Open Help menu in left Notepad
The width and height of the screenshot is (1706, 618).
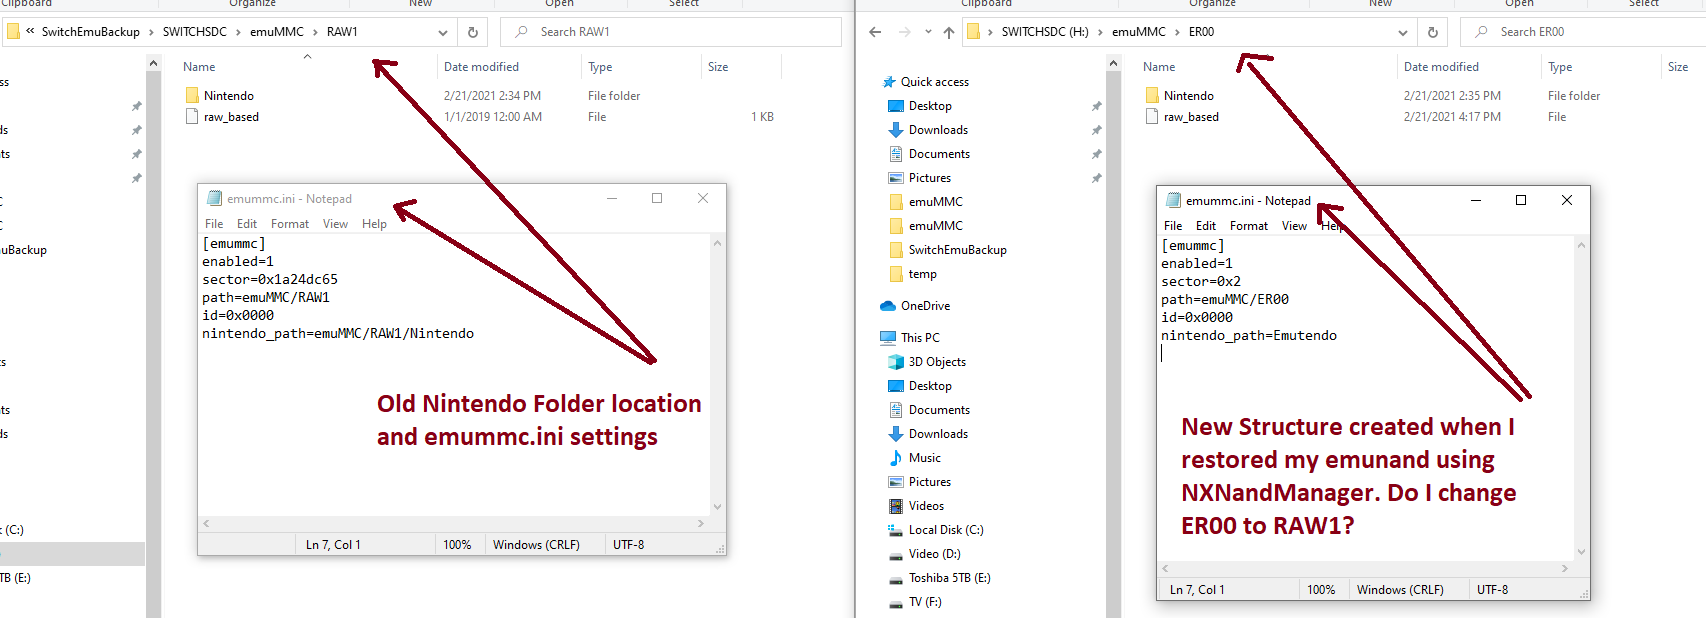coord(374,224)
